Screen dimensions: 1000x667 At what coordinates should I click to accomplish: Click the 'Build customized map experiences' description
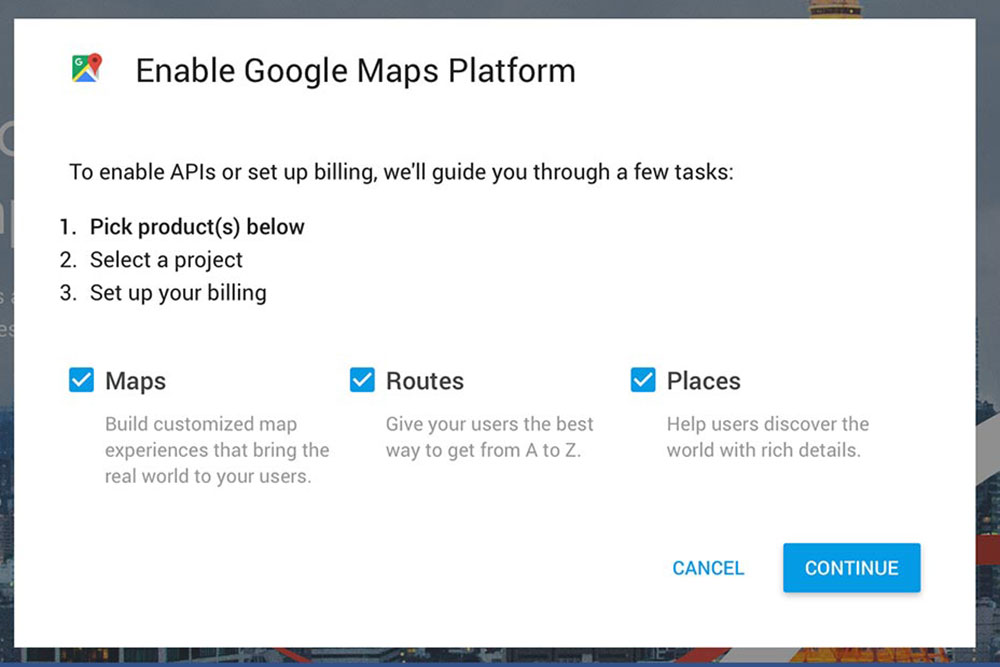[217, 450]
